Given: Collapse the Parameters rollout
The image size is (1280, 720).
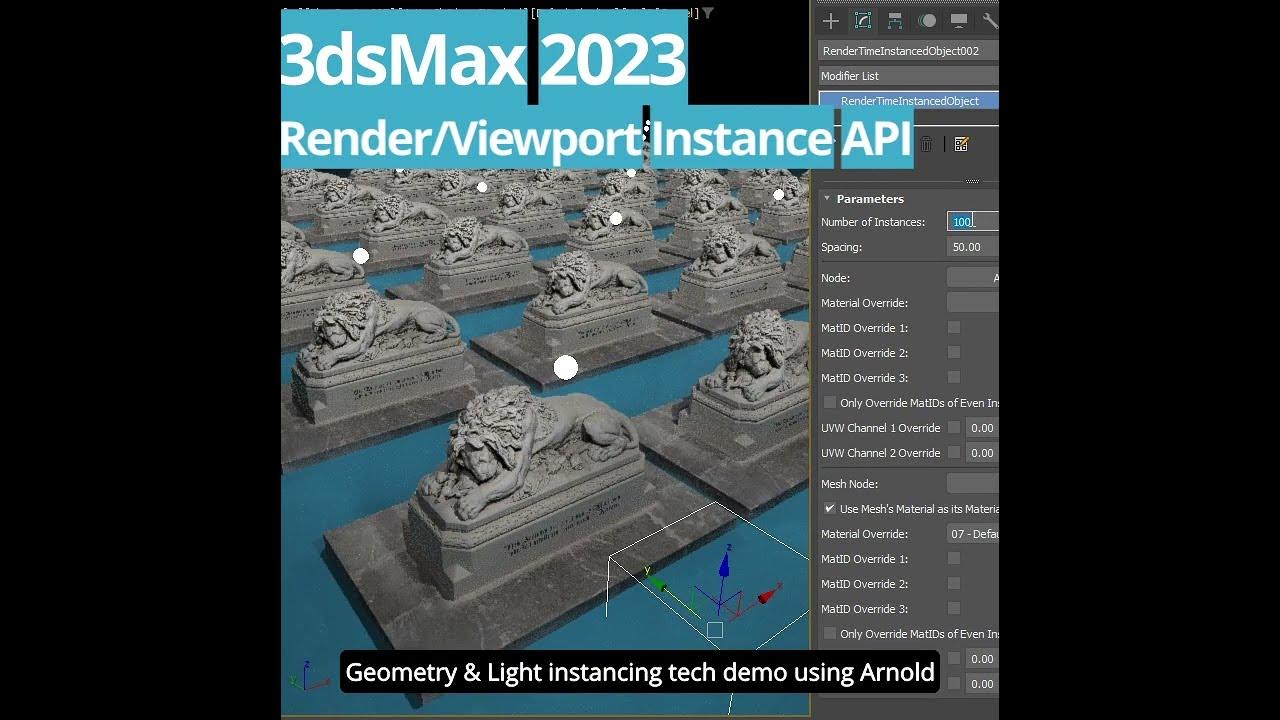Looking at the screenshot, I should (828, 199).
